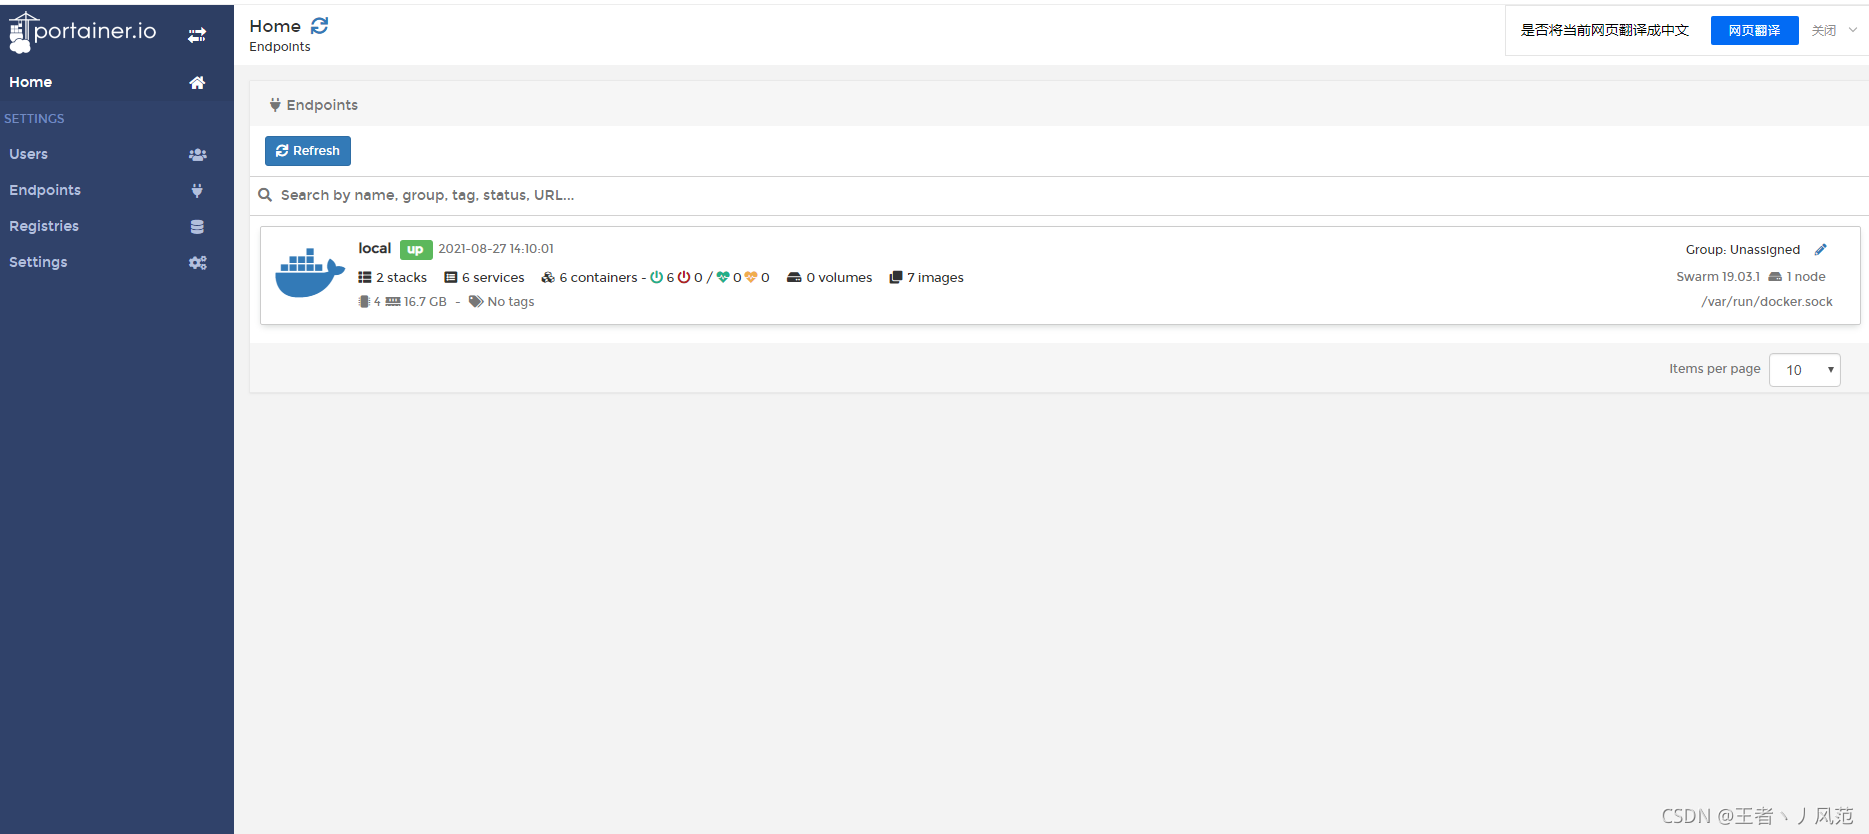The height and width of the screenshot is (834, 1869).
Task: Click the green running containers power icon
Action: [x=656, y=278]
